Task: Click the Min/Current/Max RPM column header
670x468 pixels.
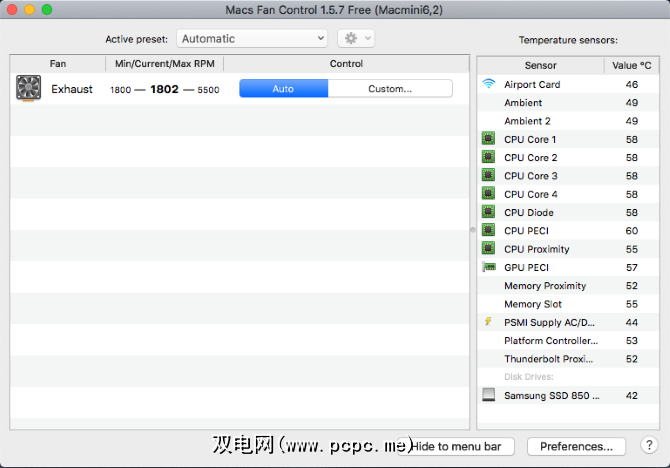Action: (165, 64)
